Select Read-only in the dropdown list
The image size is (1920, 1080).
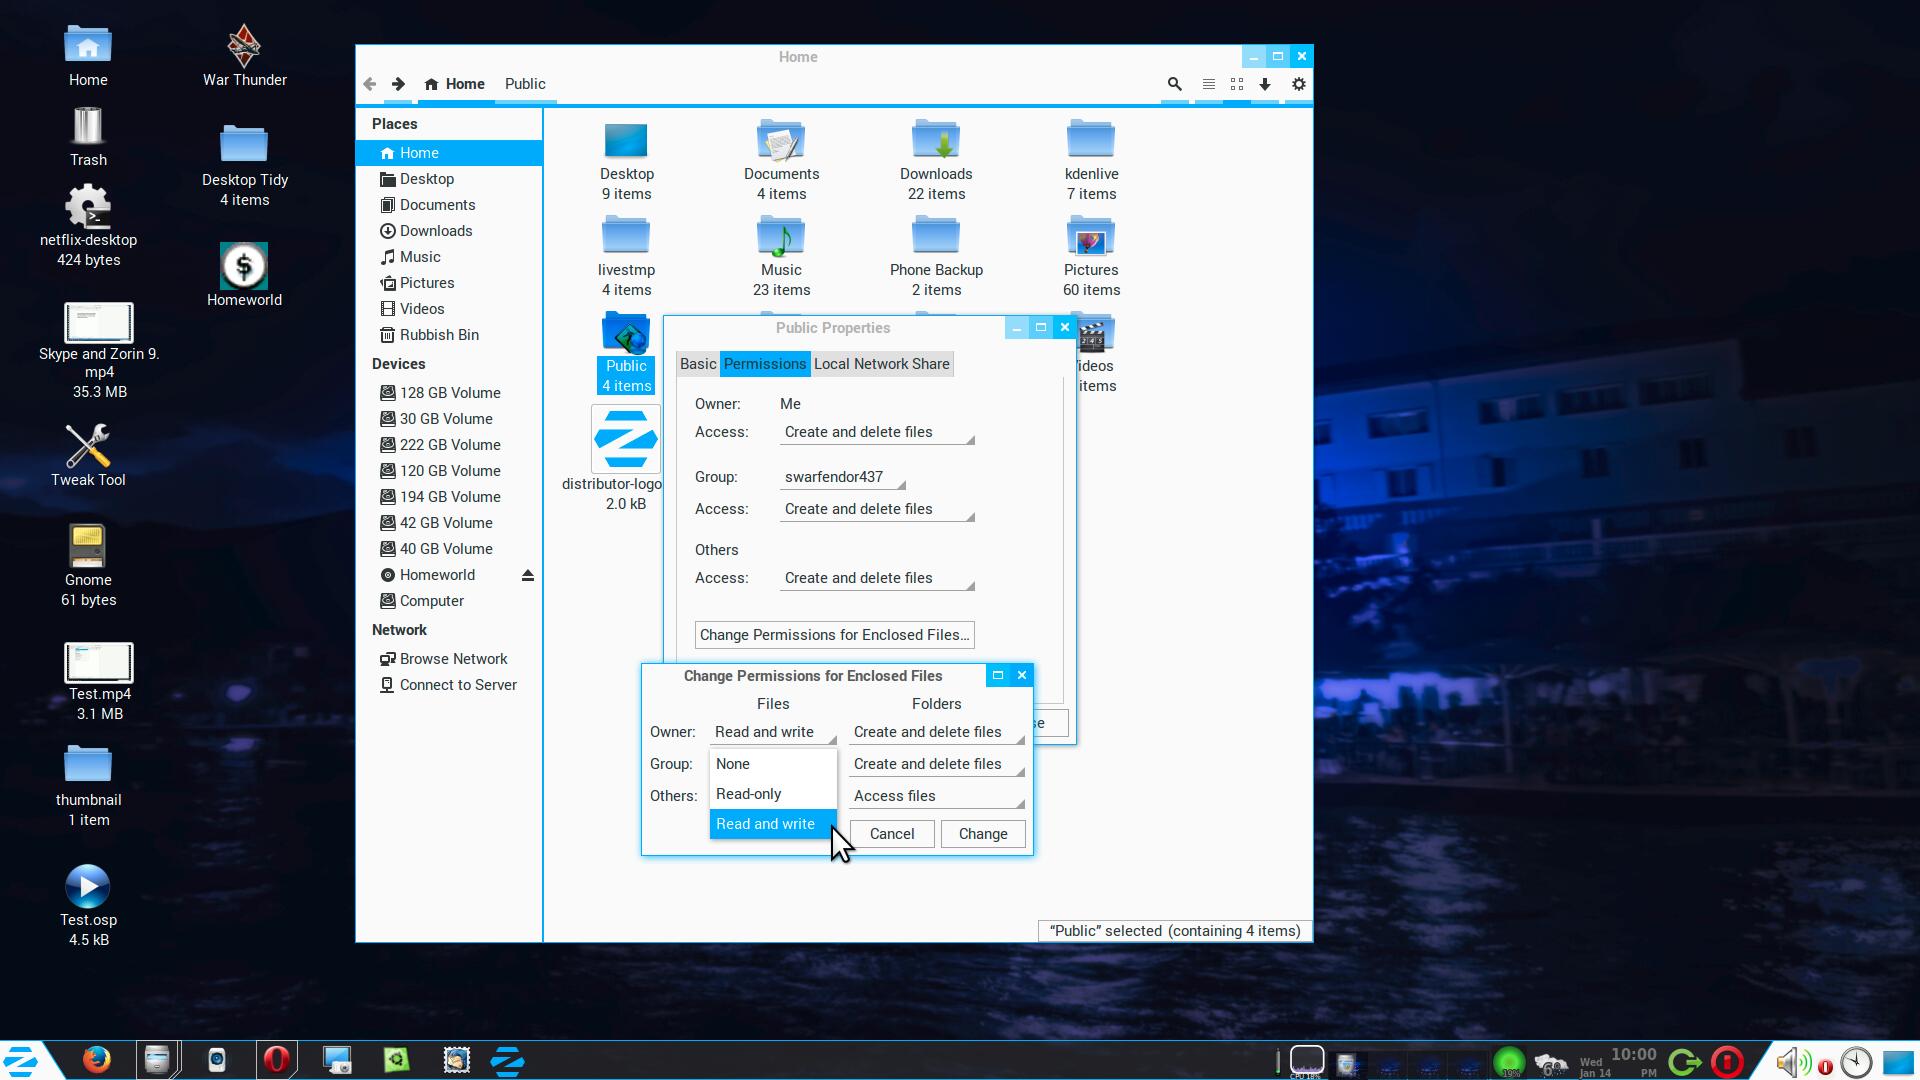(749, 794)
